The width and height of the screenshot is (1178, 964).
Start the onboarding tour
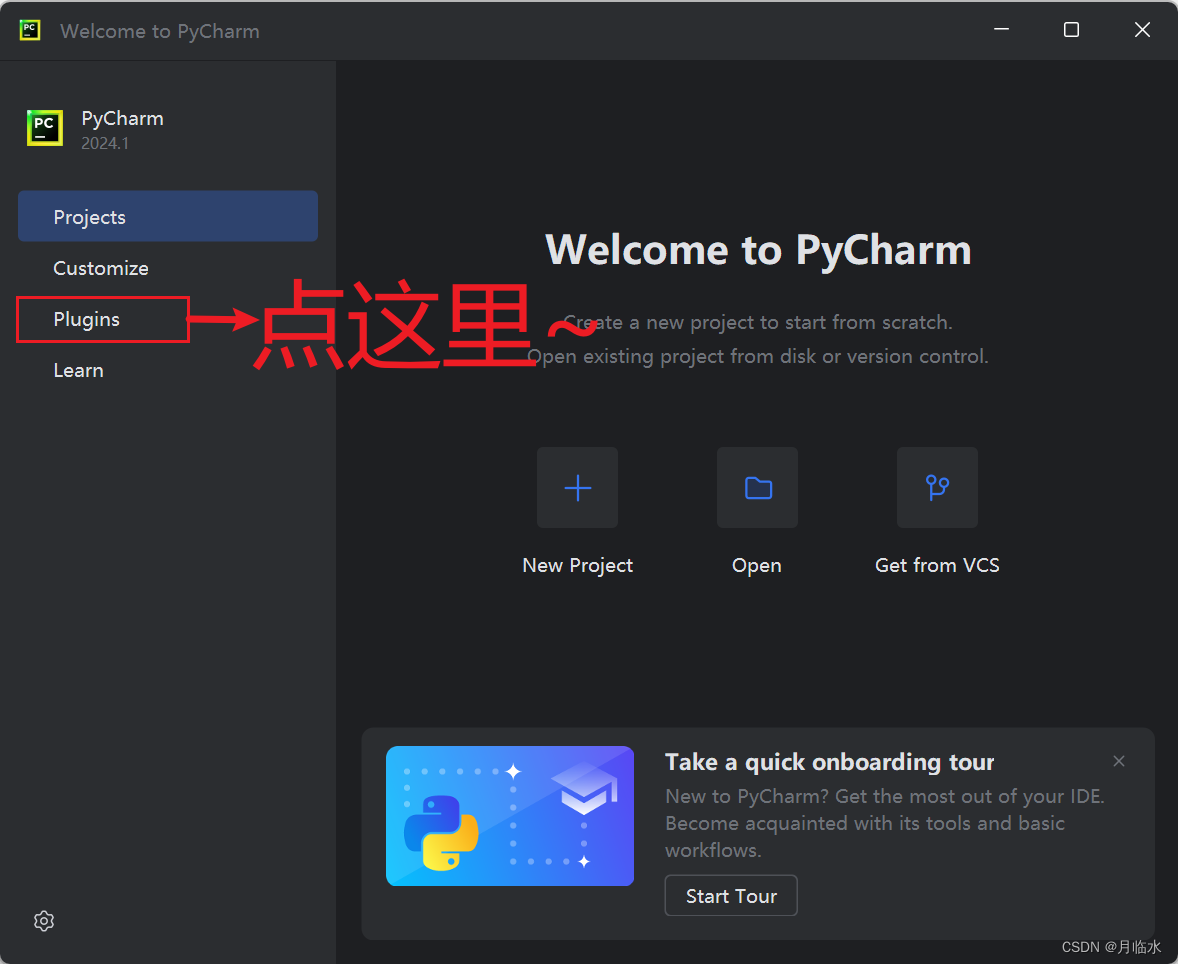(731, 896)
